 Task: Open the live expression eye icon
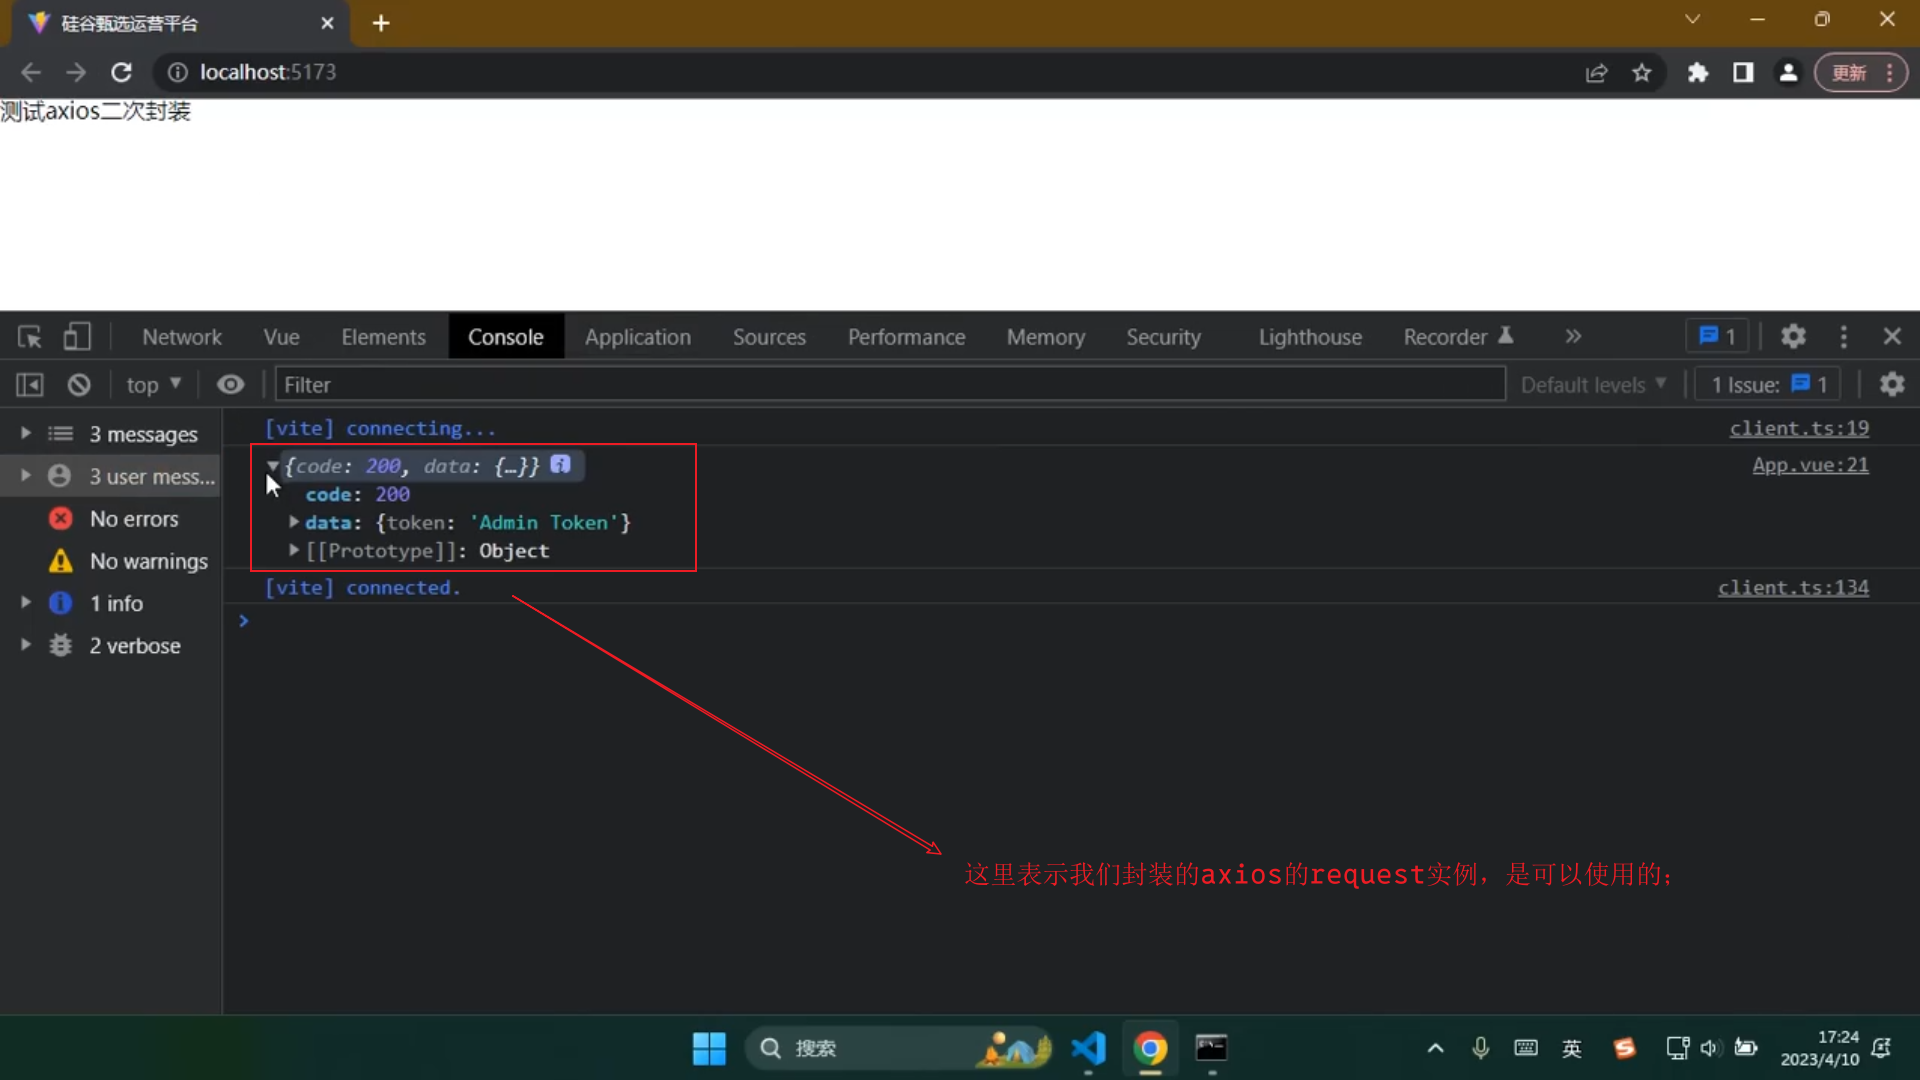(x=231, y=385)
